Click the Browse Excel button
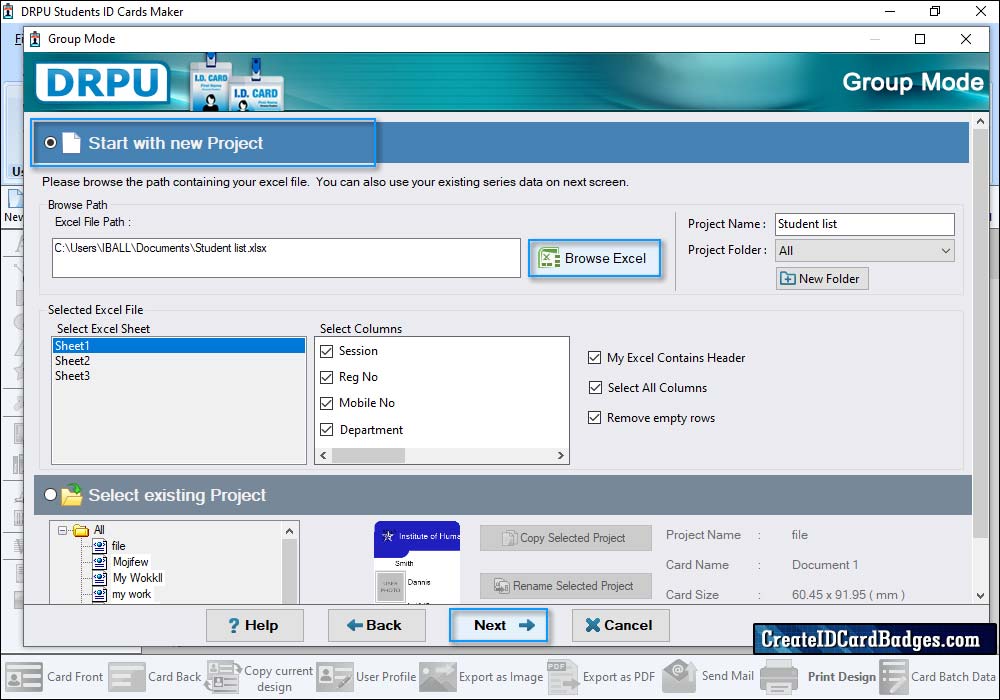 point(594,258)
